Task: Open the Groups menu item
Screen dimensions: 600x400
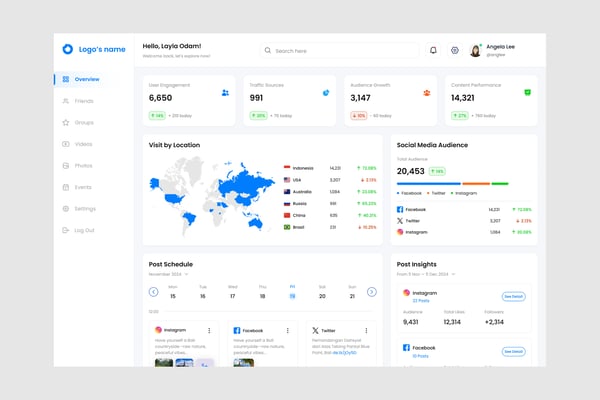Action: click(x=78, y=122)
